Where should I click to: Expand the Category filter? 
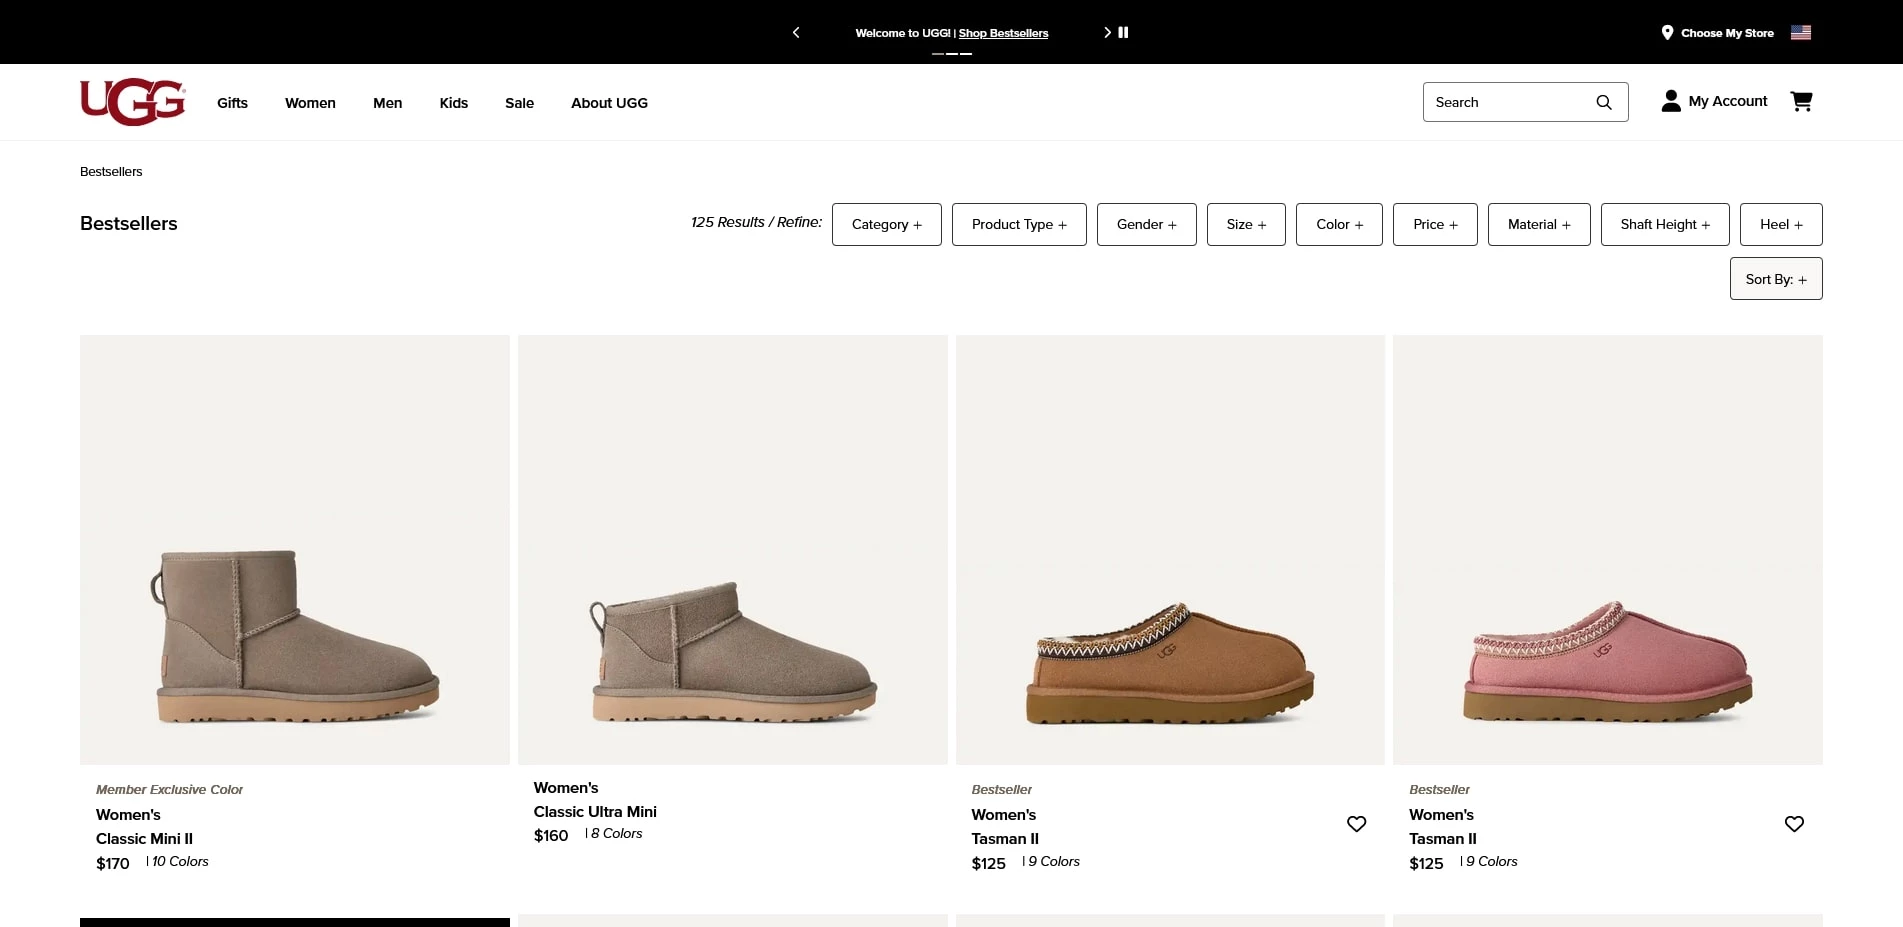(x=886, y=224)
